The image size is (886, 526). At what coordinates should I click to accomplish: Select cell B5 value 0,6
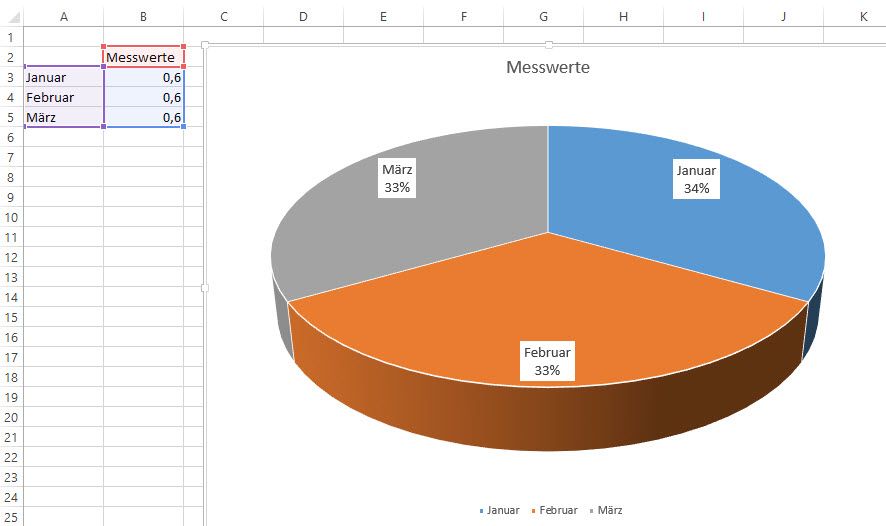coord(144,117)
